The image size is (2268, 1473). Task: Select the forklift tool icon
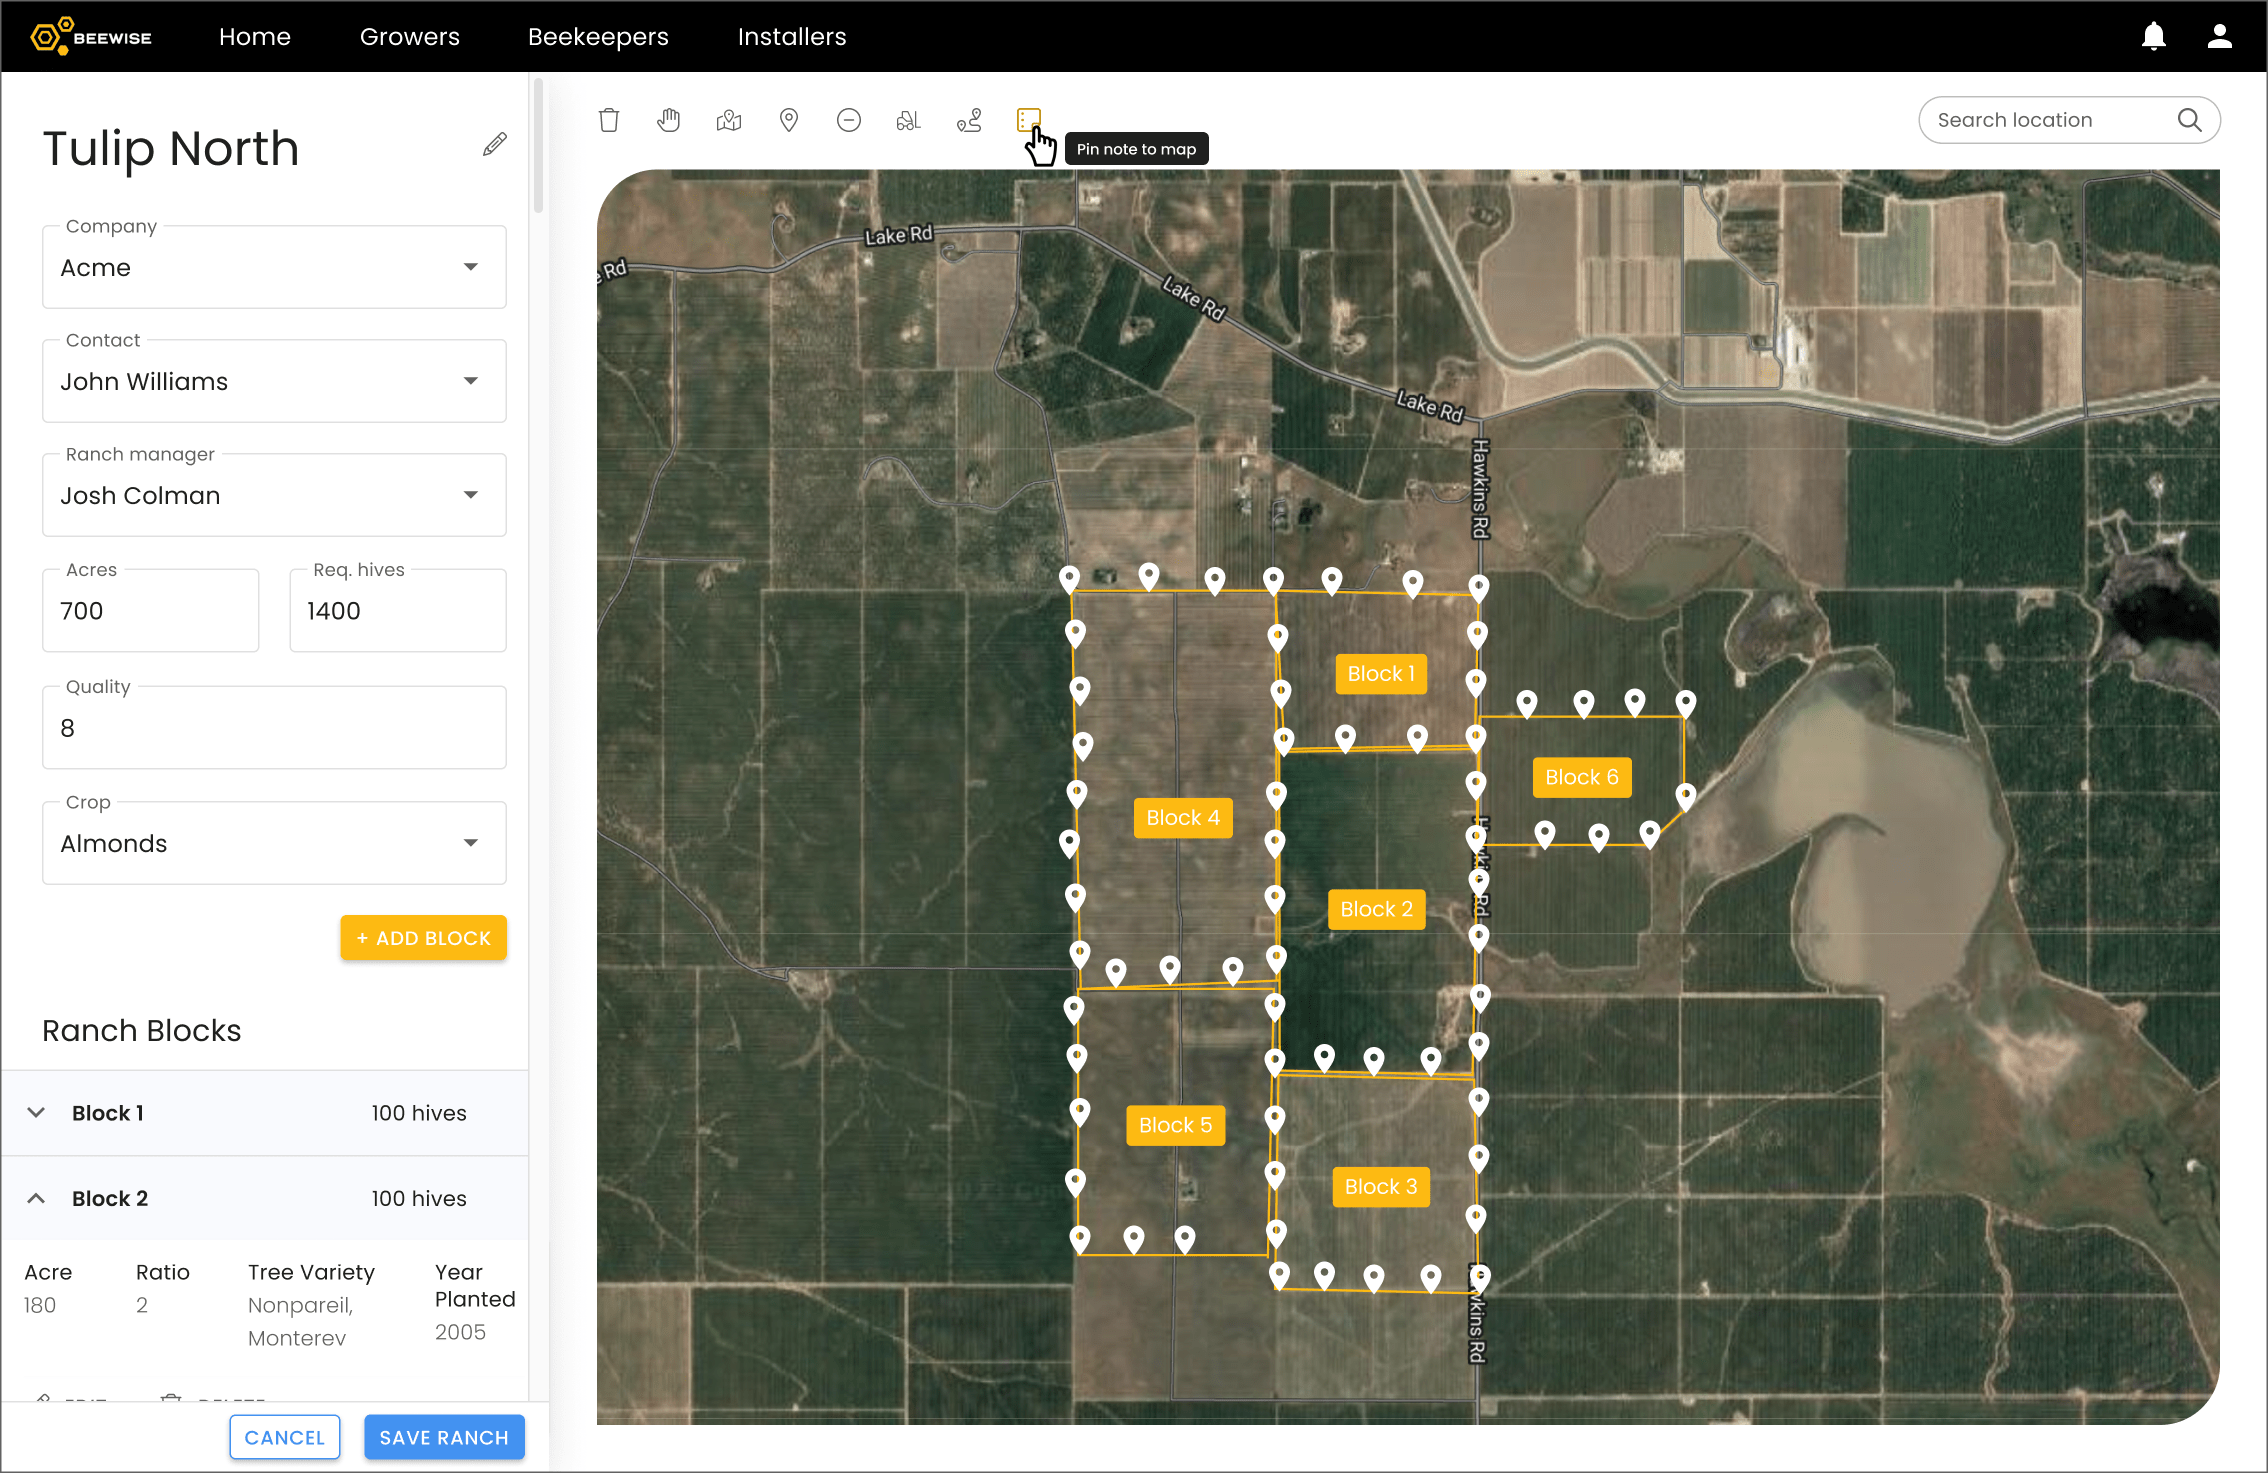tap(909, 121)
